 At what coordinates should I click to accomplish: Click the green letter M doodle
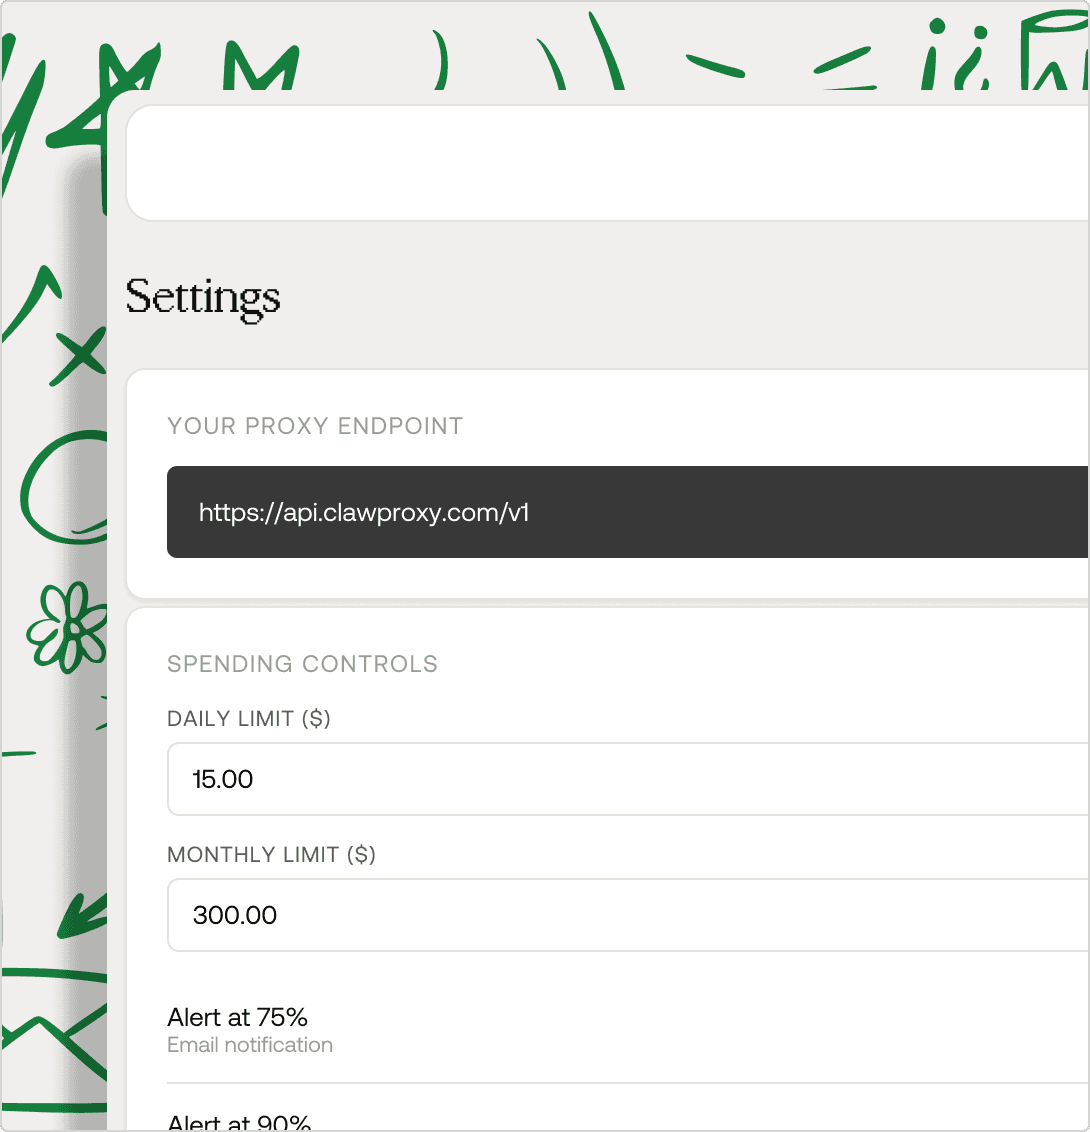[260, 66]
